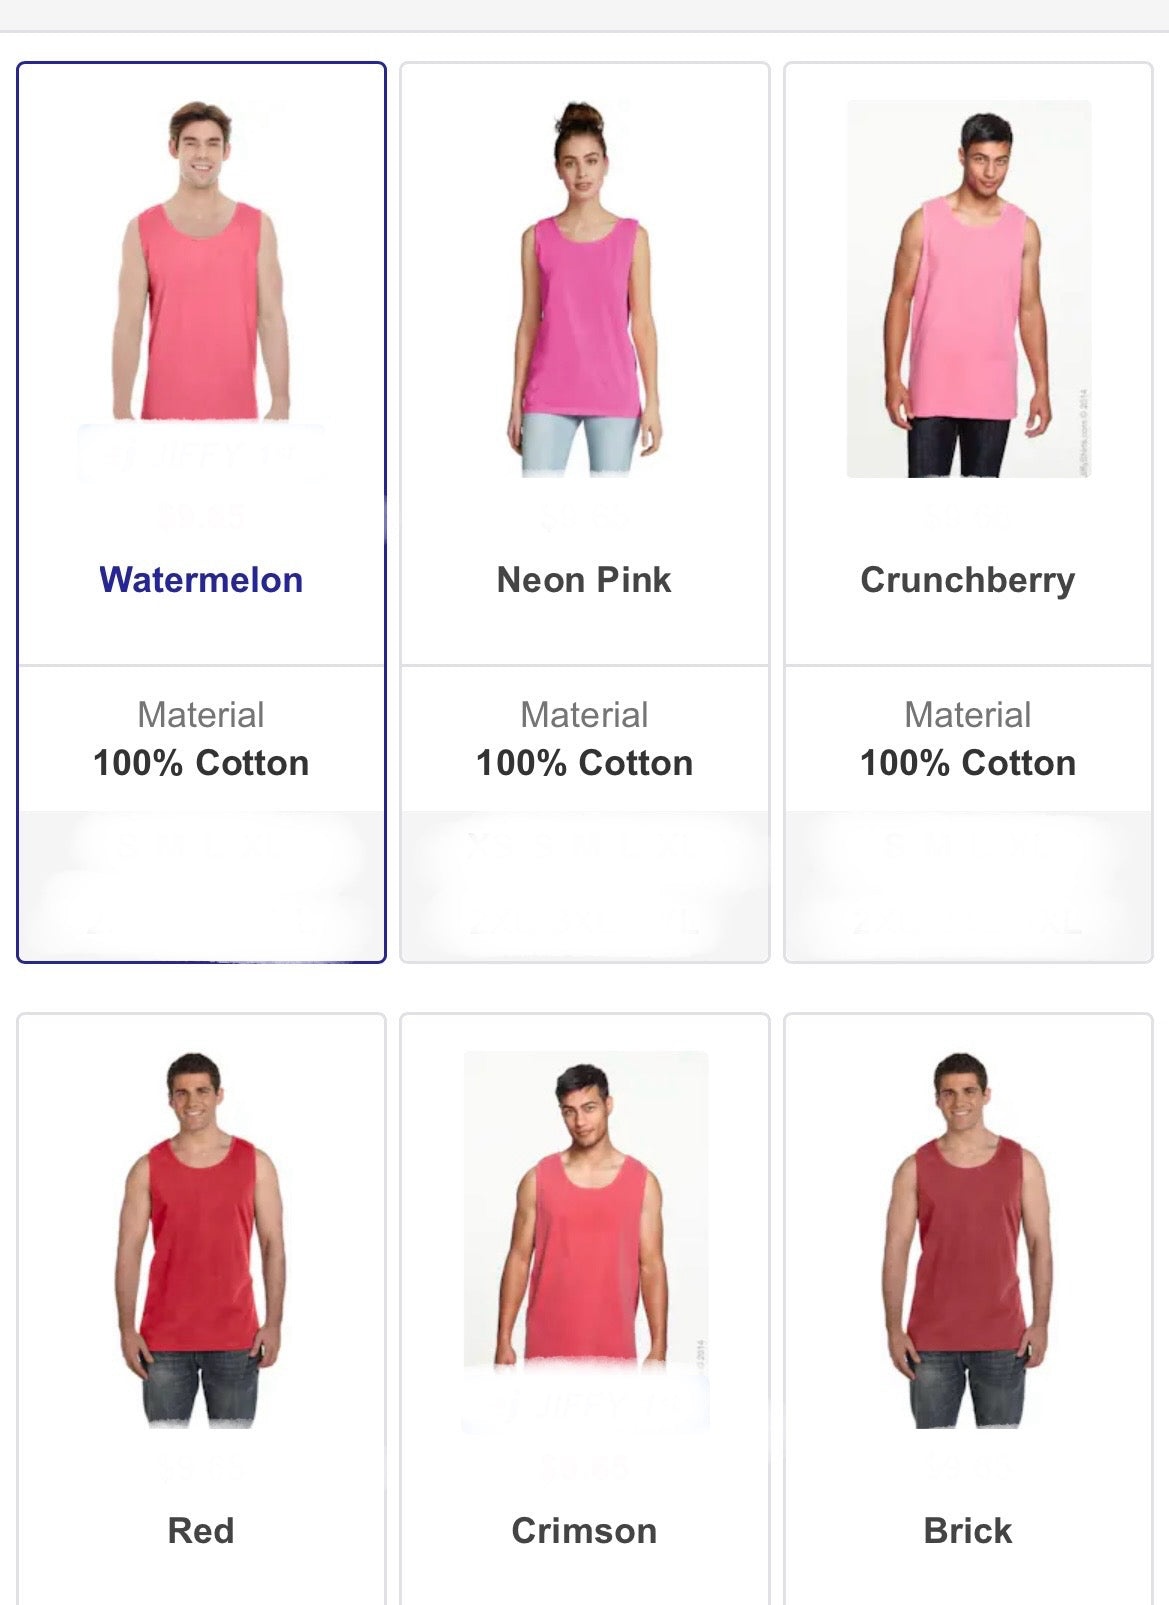Select the Neon Pink color label
Screen dimensions: 1169x1605
[x=584, y=580]
